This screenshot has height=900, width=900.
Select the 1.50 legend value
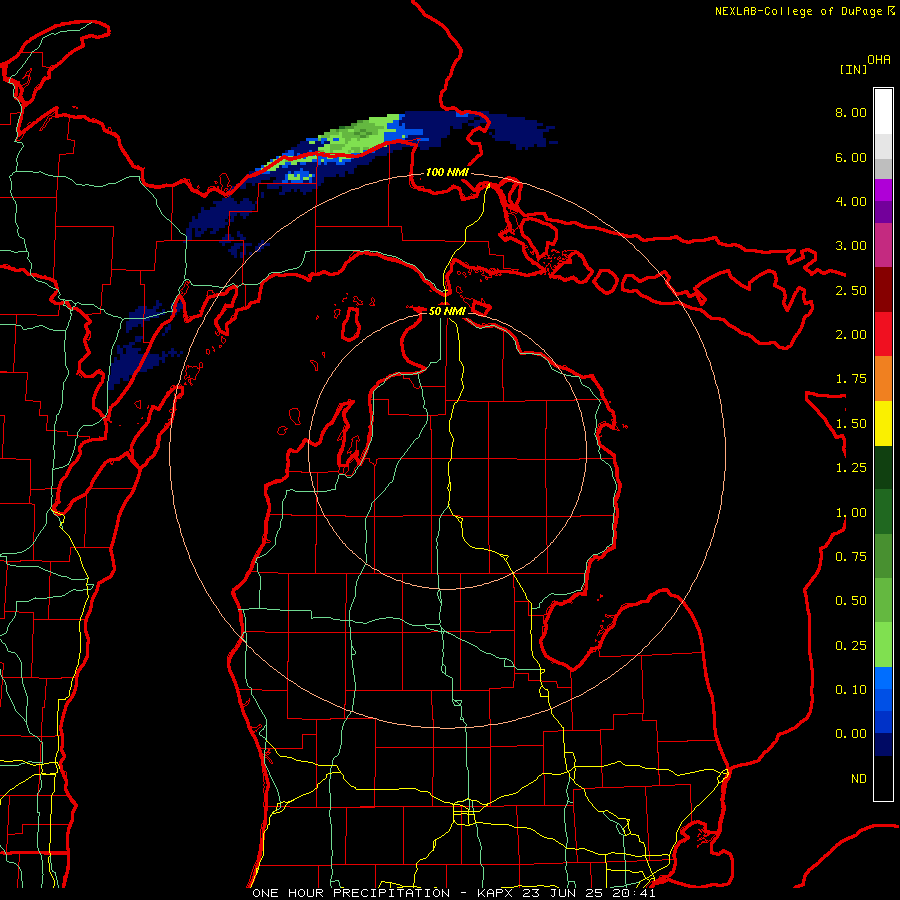coord(851,424)
